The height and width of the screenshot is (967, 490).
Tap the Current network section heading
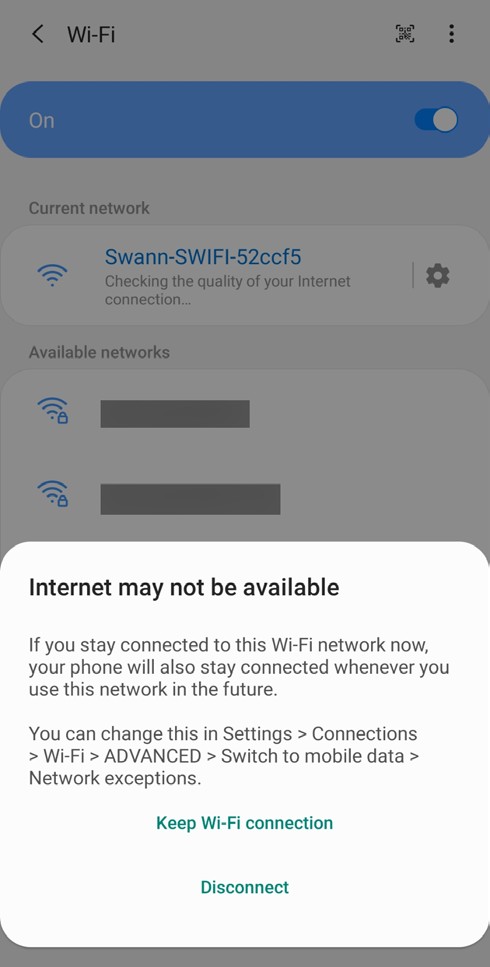89,208
